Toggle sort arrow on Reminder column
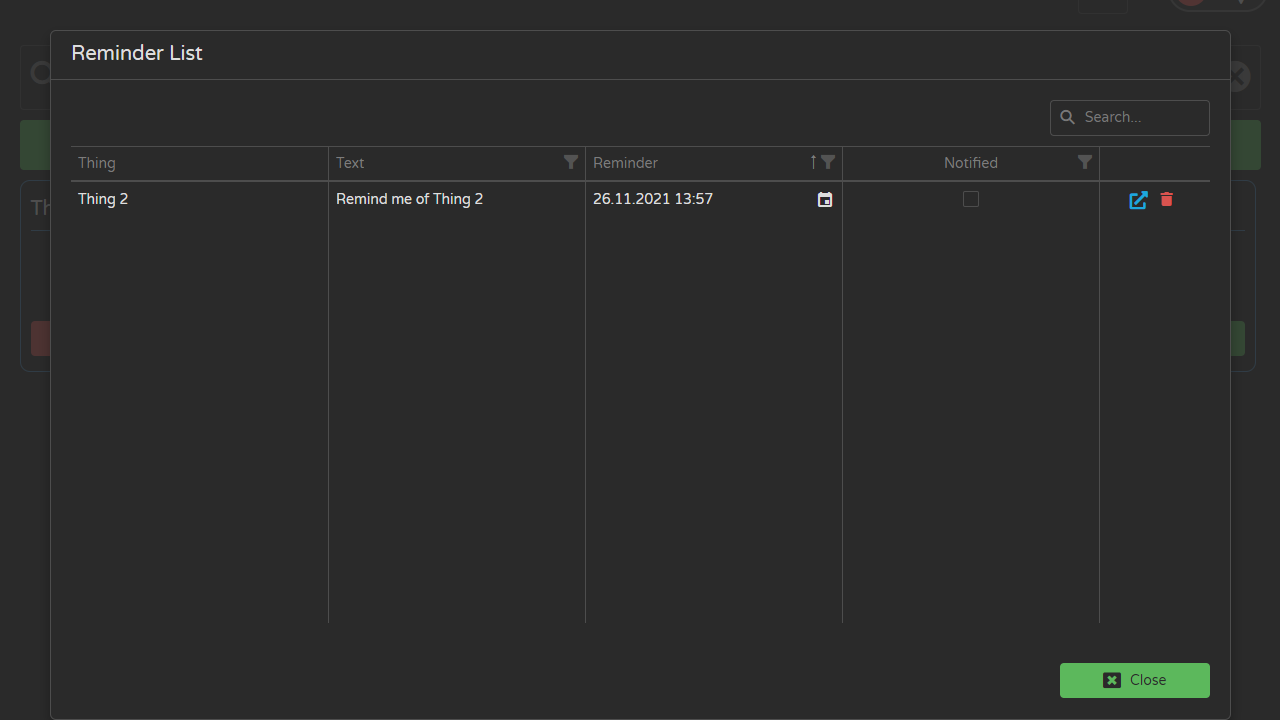Screen dimensions: 1280x720 click(x=813, y=162)
